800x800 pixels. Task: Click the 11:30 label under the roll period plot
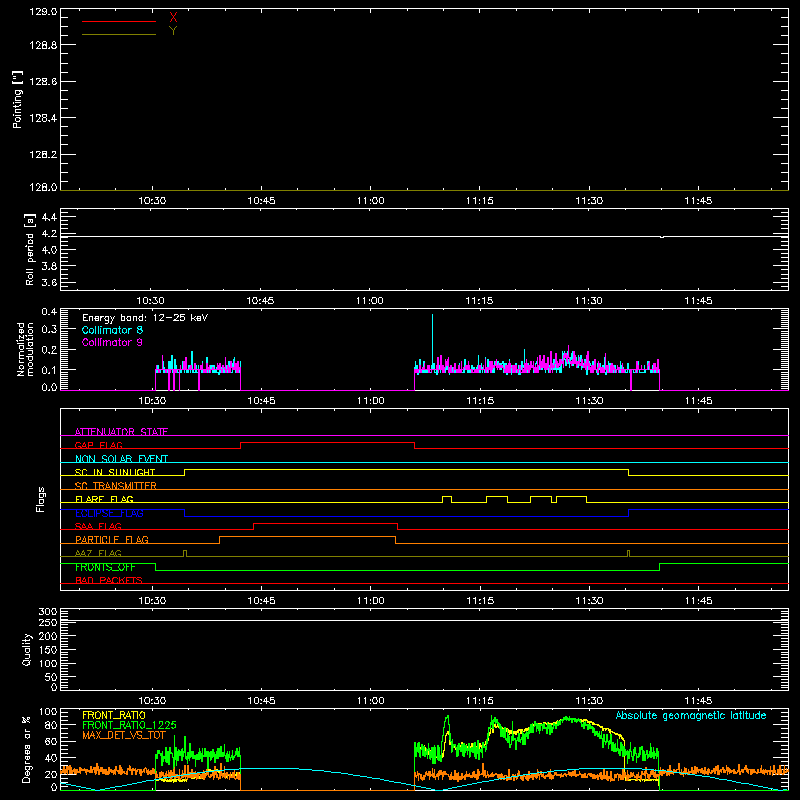(x=589, y=301)
